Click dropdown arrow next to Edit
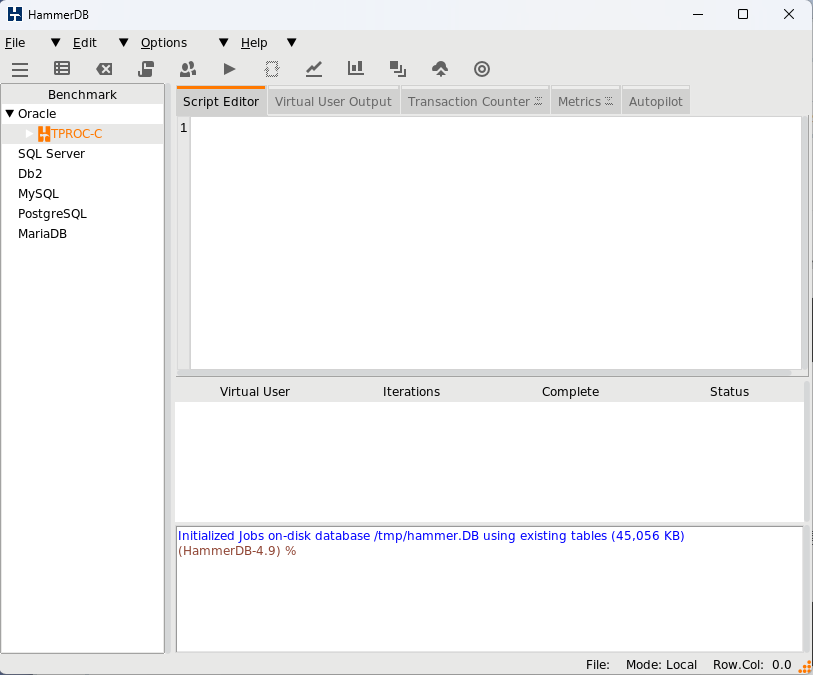813x675 pixels. tap(123, 43)
